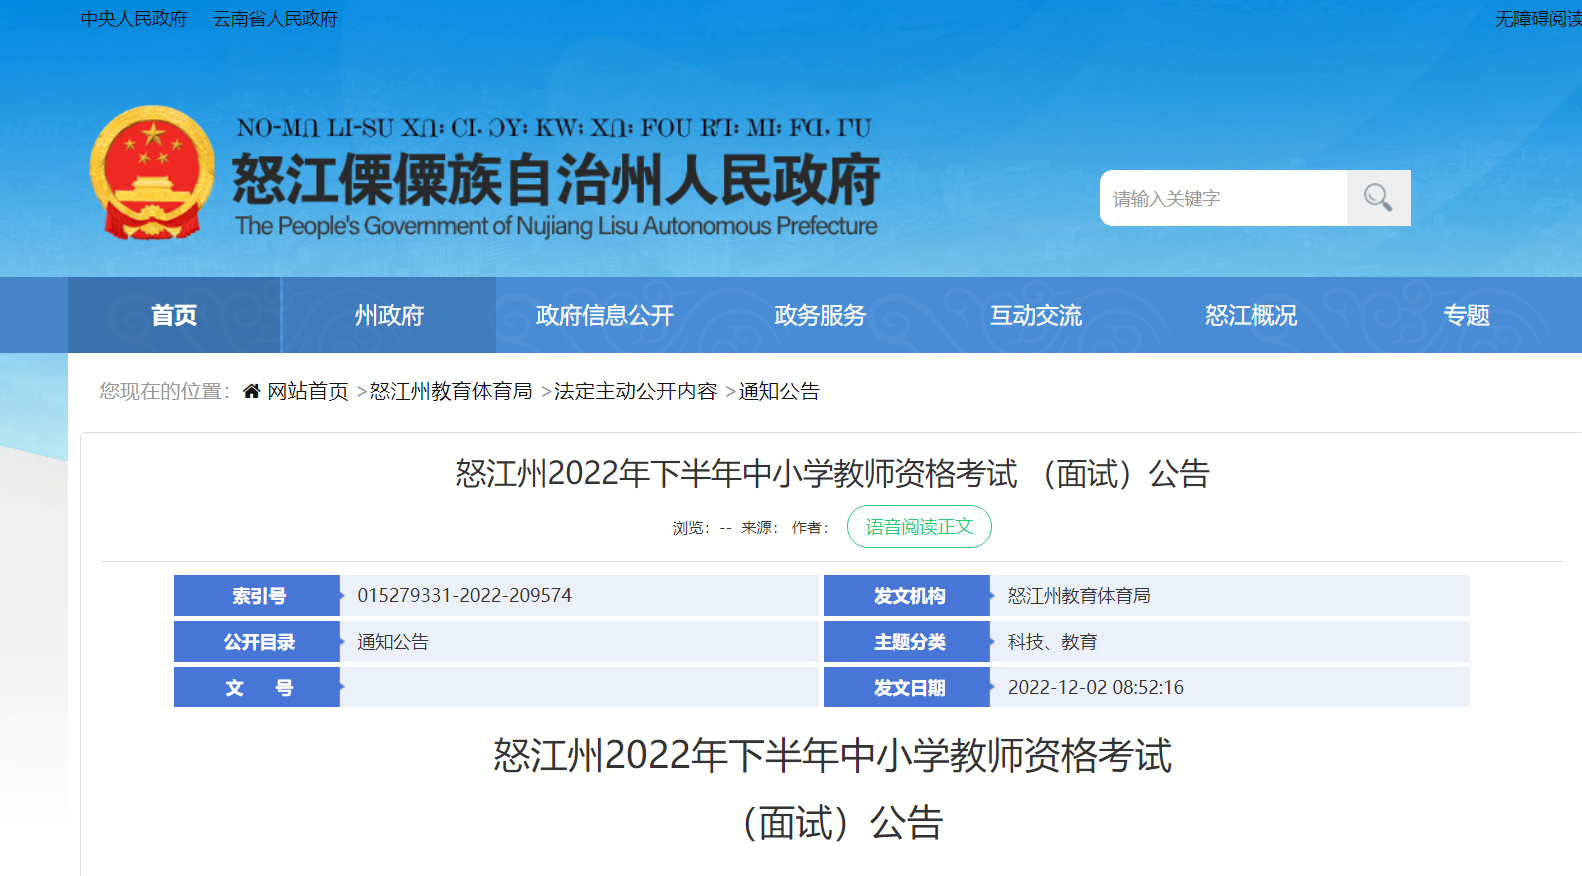Focus the 请输入关键字 search field
Viewport: 1582px width, 876px height.
click(x=1223, y=198)
